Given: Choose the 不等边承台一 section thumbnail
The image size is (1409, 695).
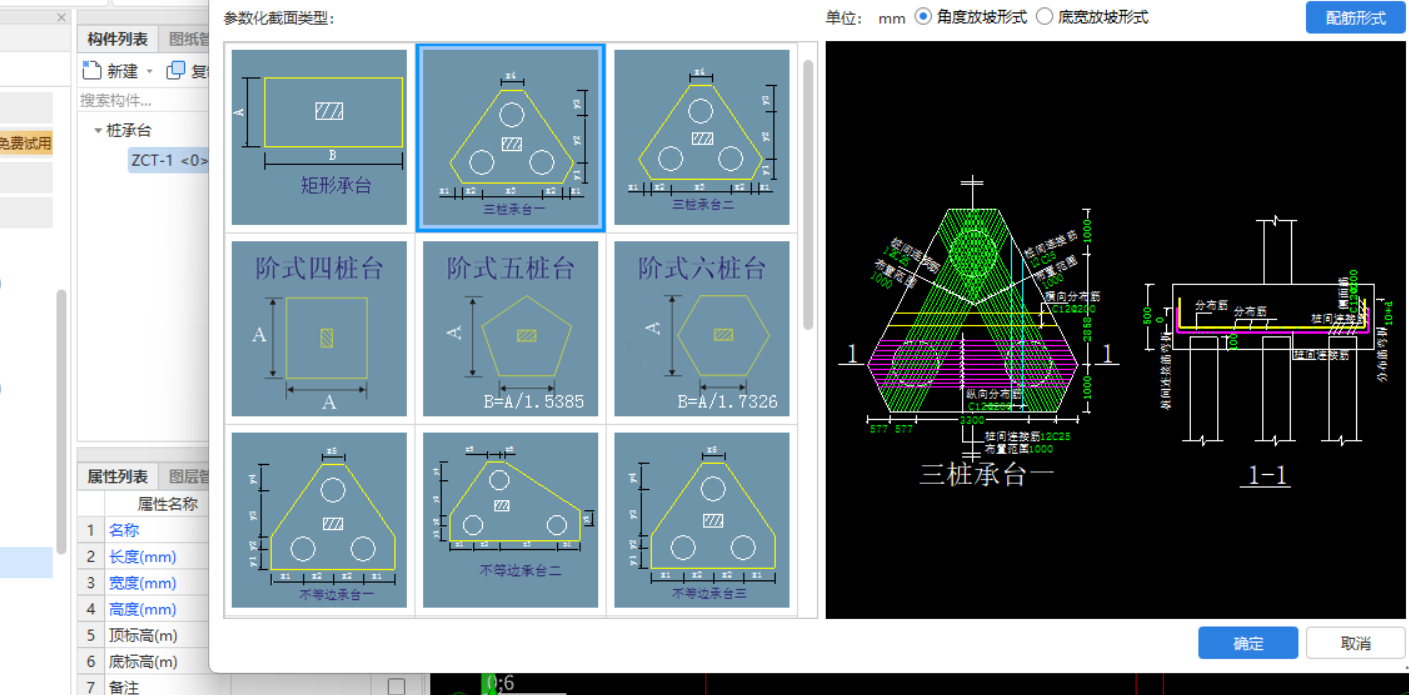Looking at the screenshot, I should click(319, 520).
